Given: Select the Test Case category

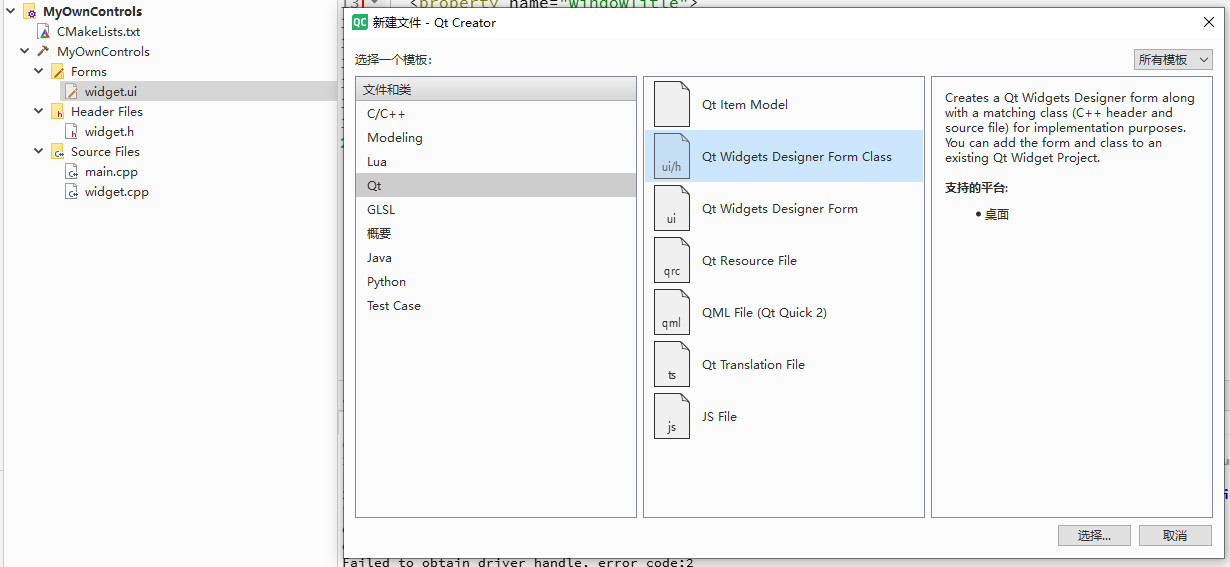Looking at the screenshot, I should coord(394,305).
